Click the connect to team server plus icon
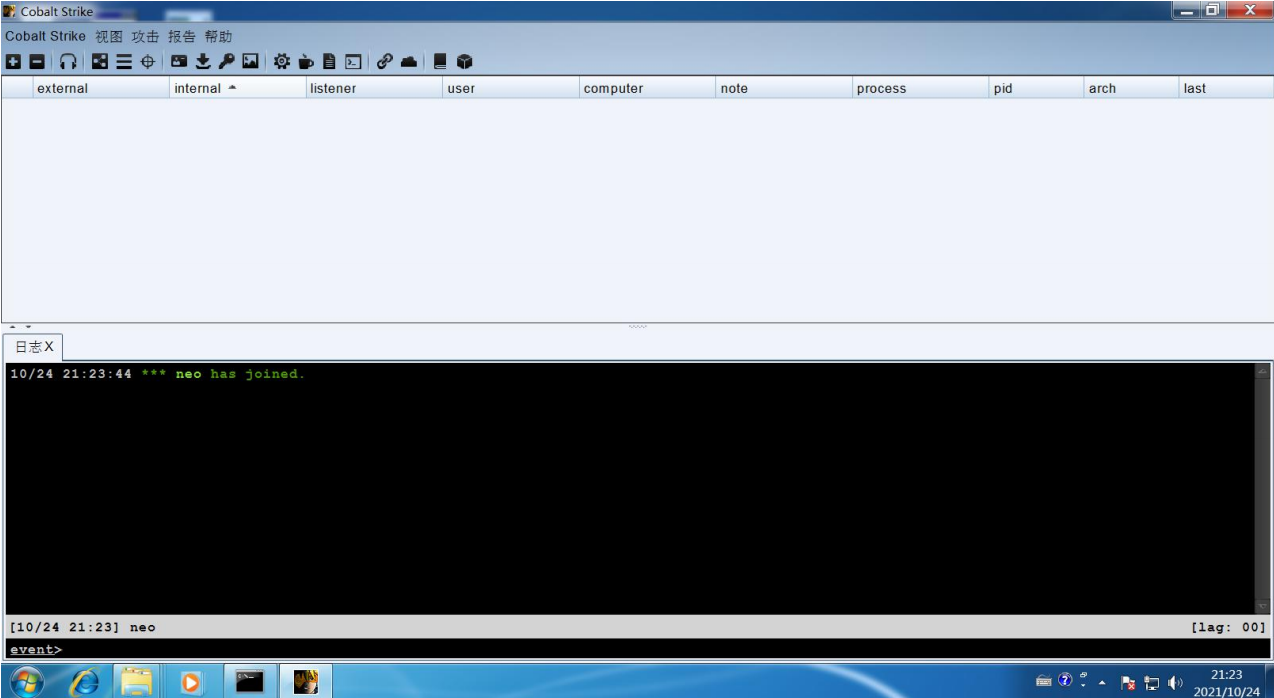 [x=13, y=62]
